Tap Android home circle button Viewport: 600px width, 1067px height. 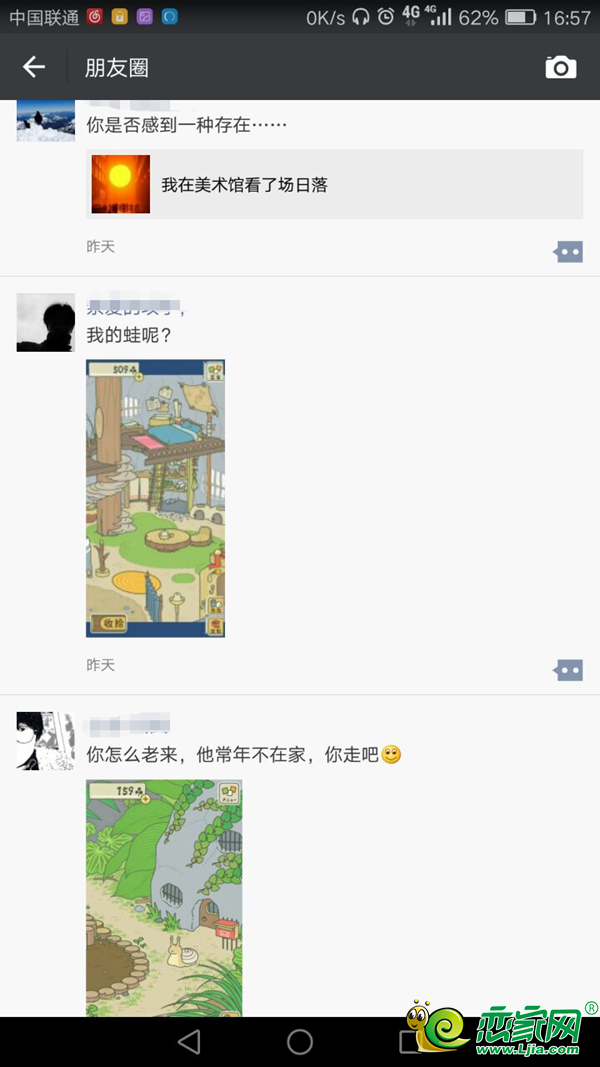299,1042
